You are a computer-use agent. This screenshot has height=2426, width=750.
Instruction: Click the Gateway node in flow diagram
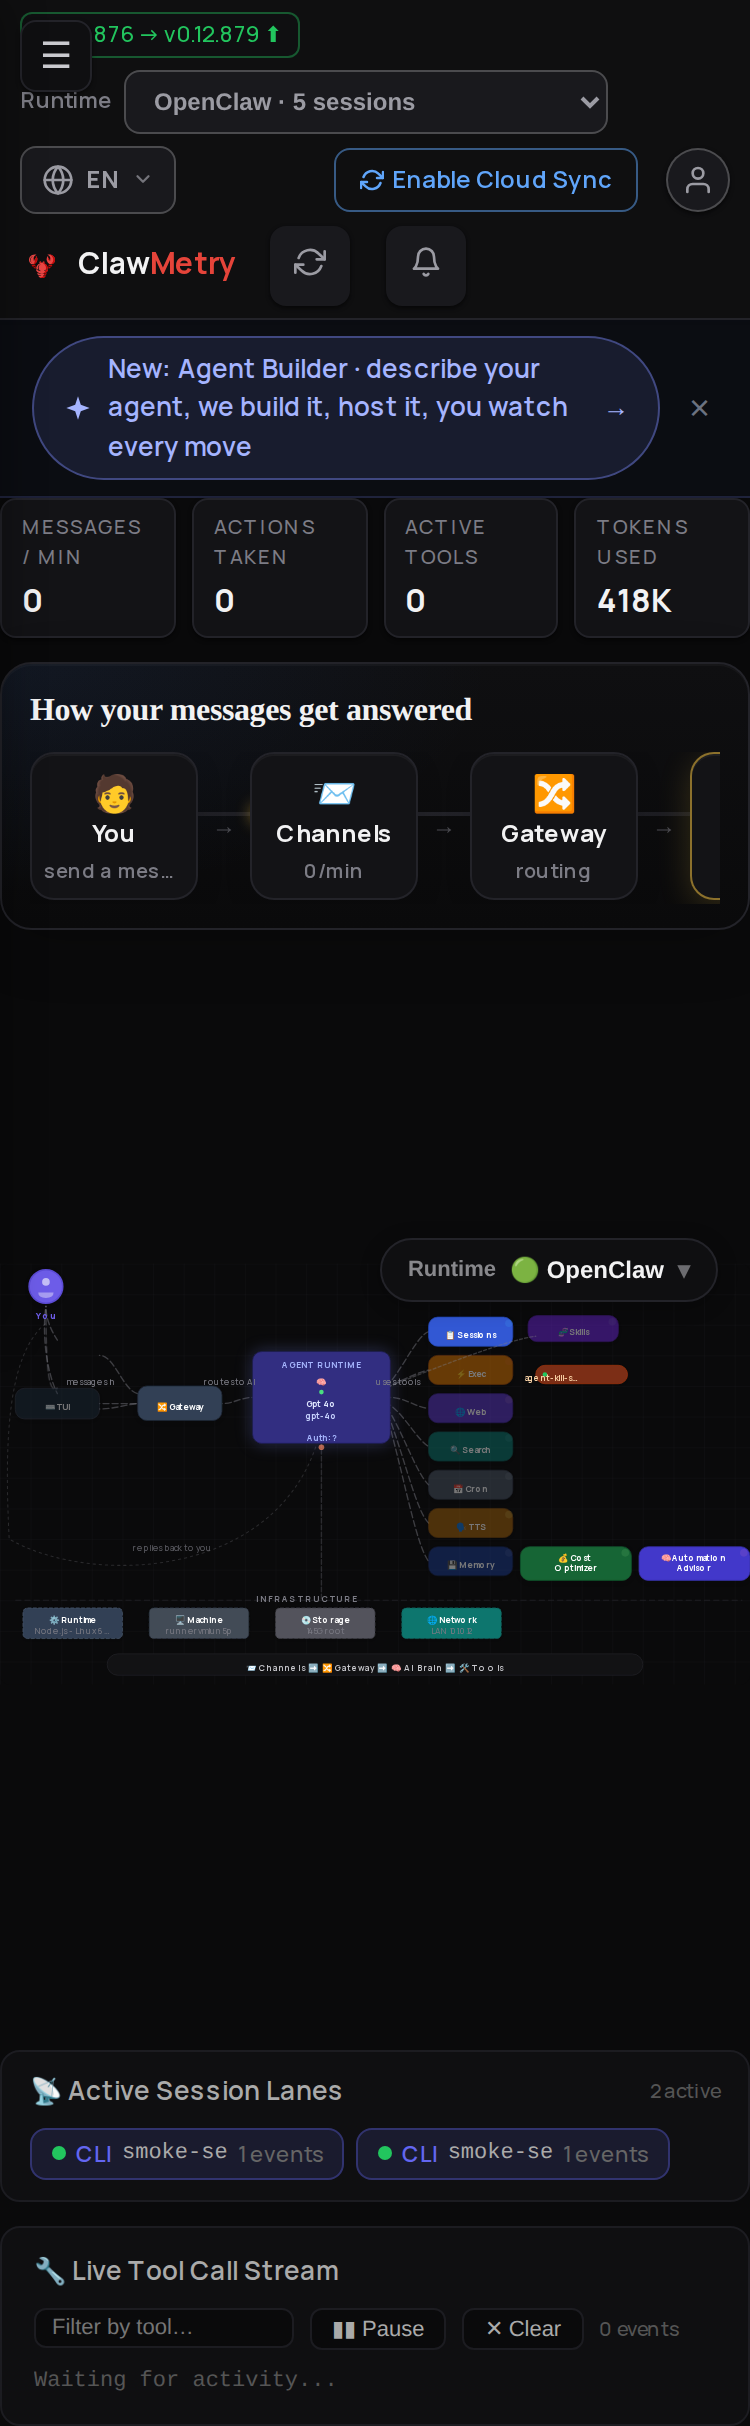point(180,1406)
